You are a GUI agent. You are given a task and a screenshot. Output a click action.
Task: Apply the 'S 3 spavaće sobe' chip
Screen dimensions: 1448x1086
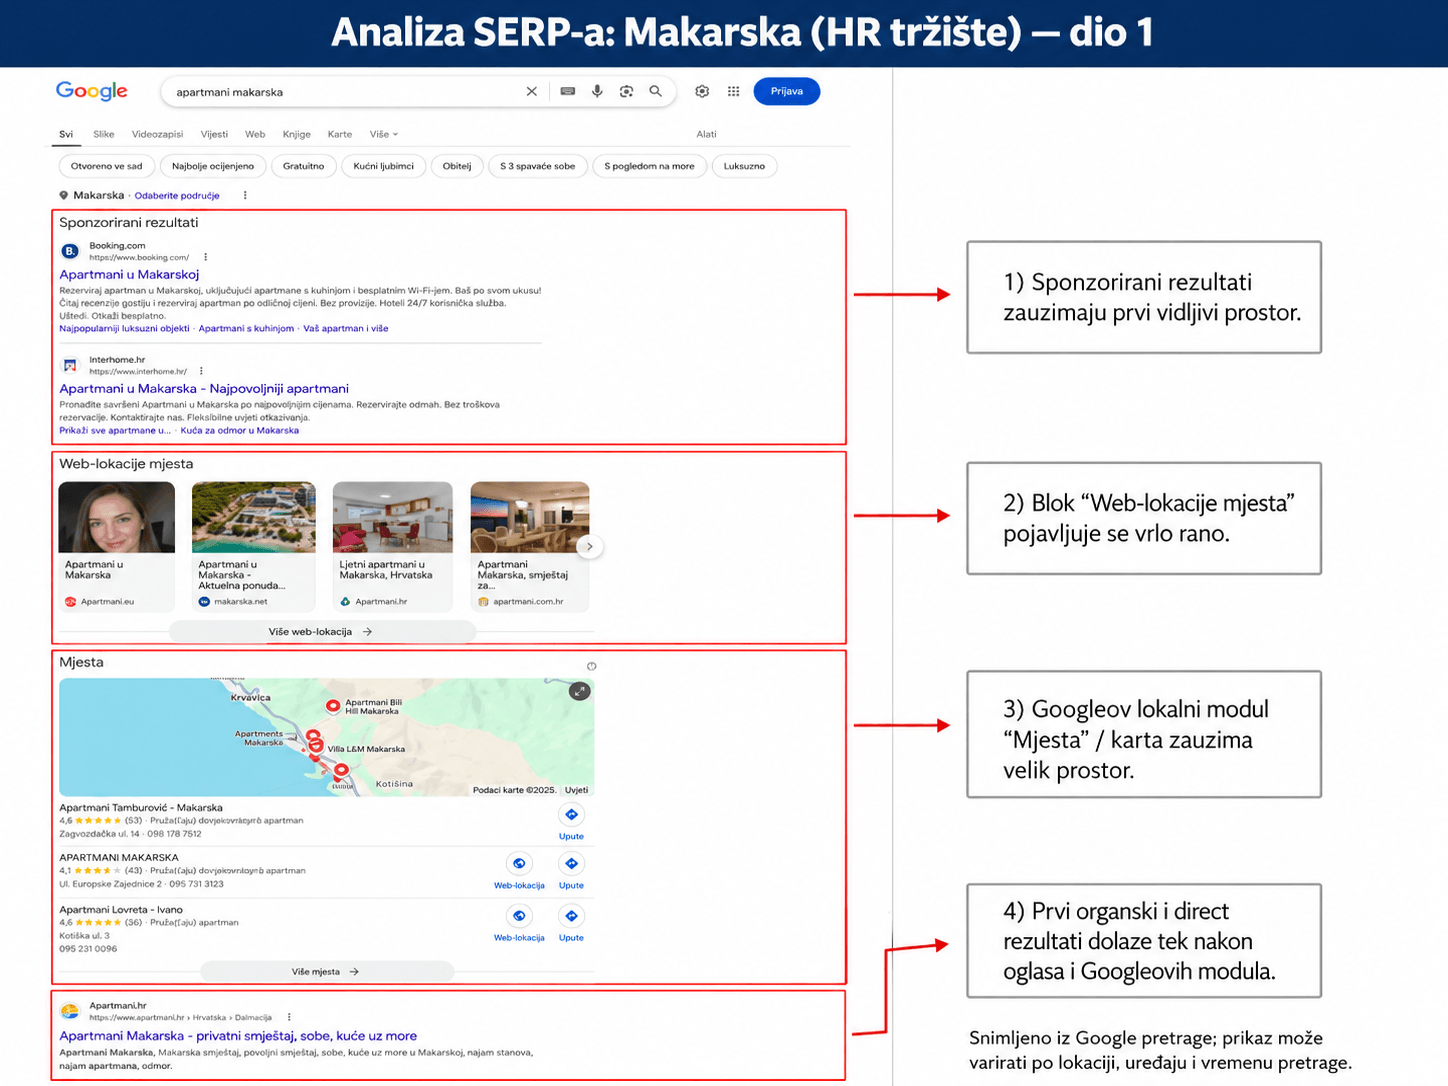[x=538, y=166]
